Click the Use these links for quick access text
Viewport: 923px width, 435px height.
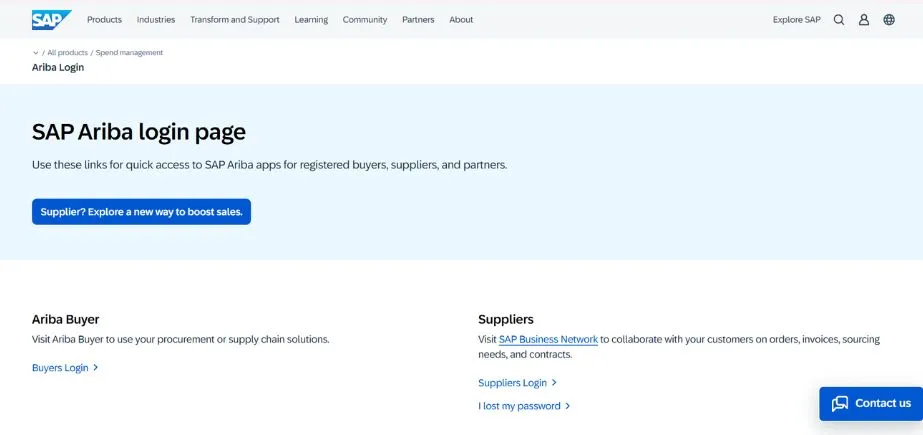point(270,165)
